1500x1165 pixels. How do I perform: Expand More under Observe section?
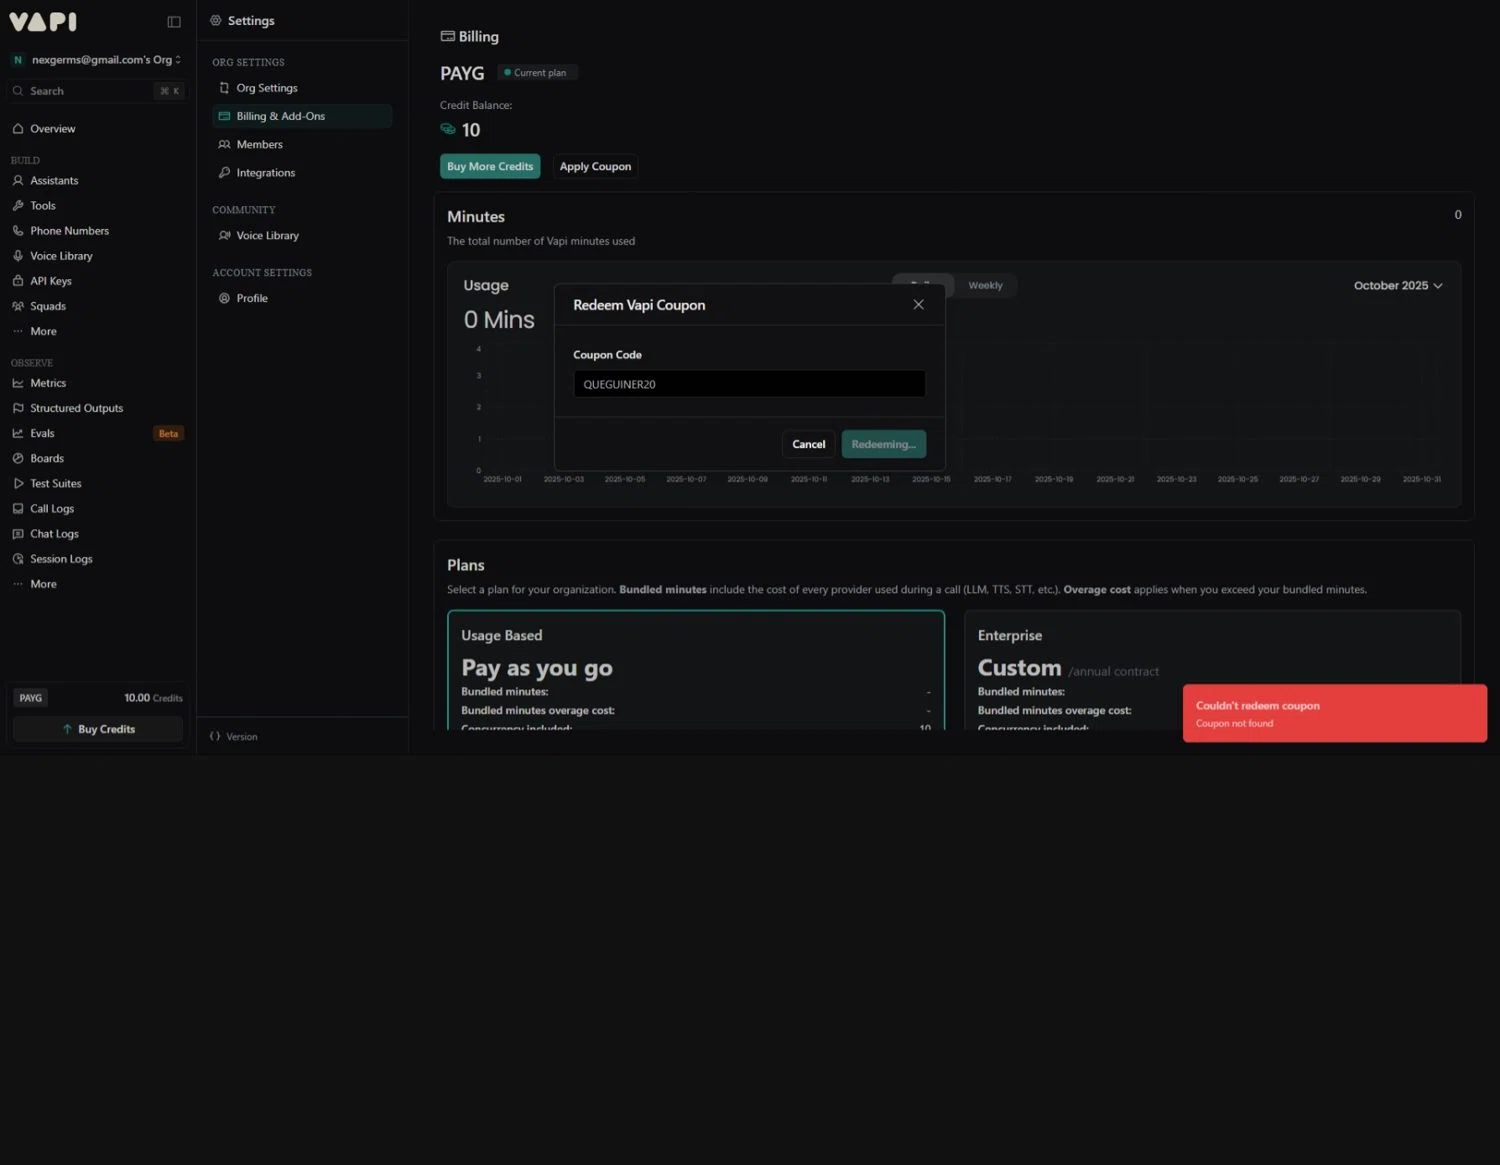[x=43, y=584]
